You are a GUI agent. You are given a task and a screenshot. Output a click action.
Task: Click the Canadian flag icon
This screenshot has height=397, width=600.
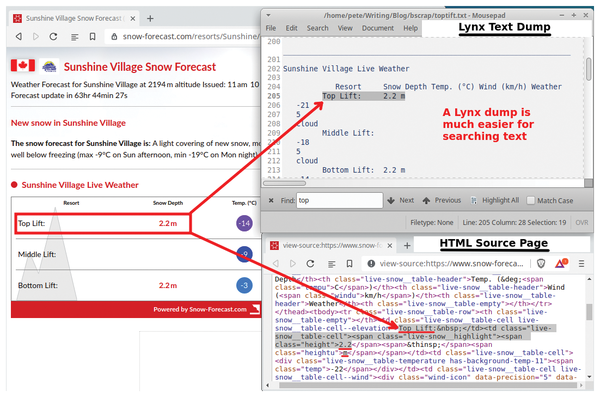pos(23,65)
